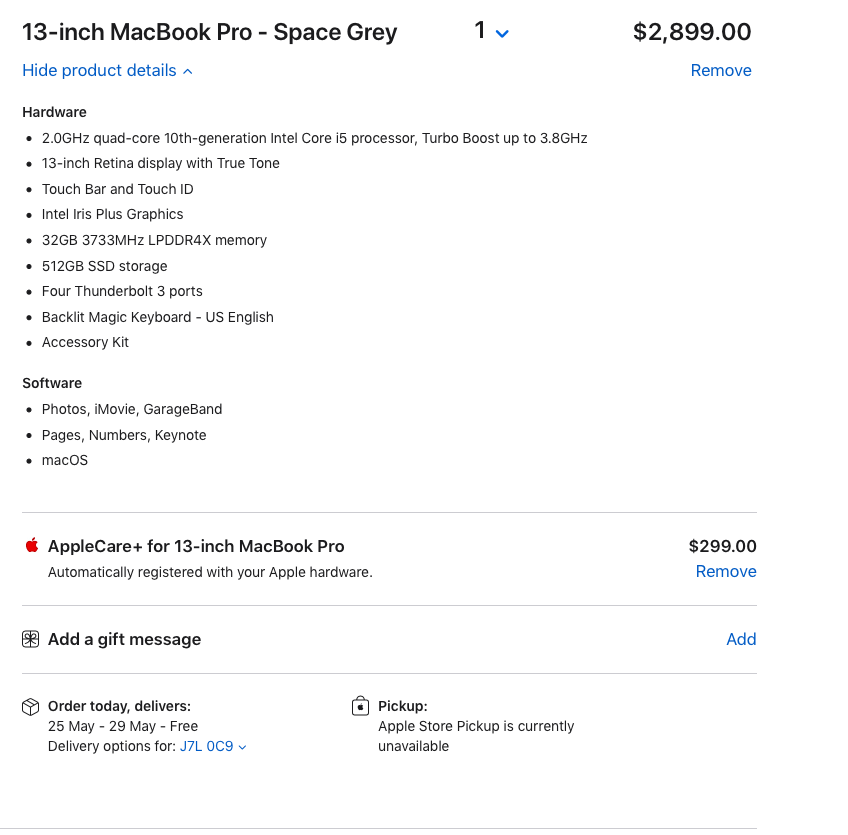Click the $2,899.00 MacBook price
This screenshot has width=848, height=835.
(692, 32)
